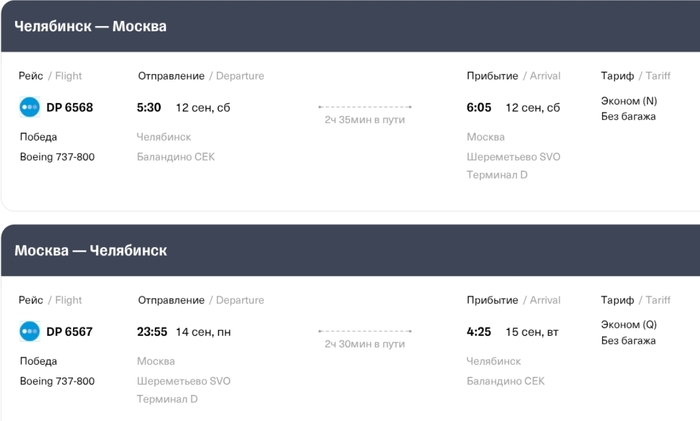
Task: Click Шереметьево SVO in return flight departure
Action: 183,381
